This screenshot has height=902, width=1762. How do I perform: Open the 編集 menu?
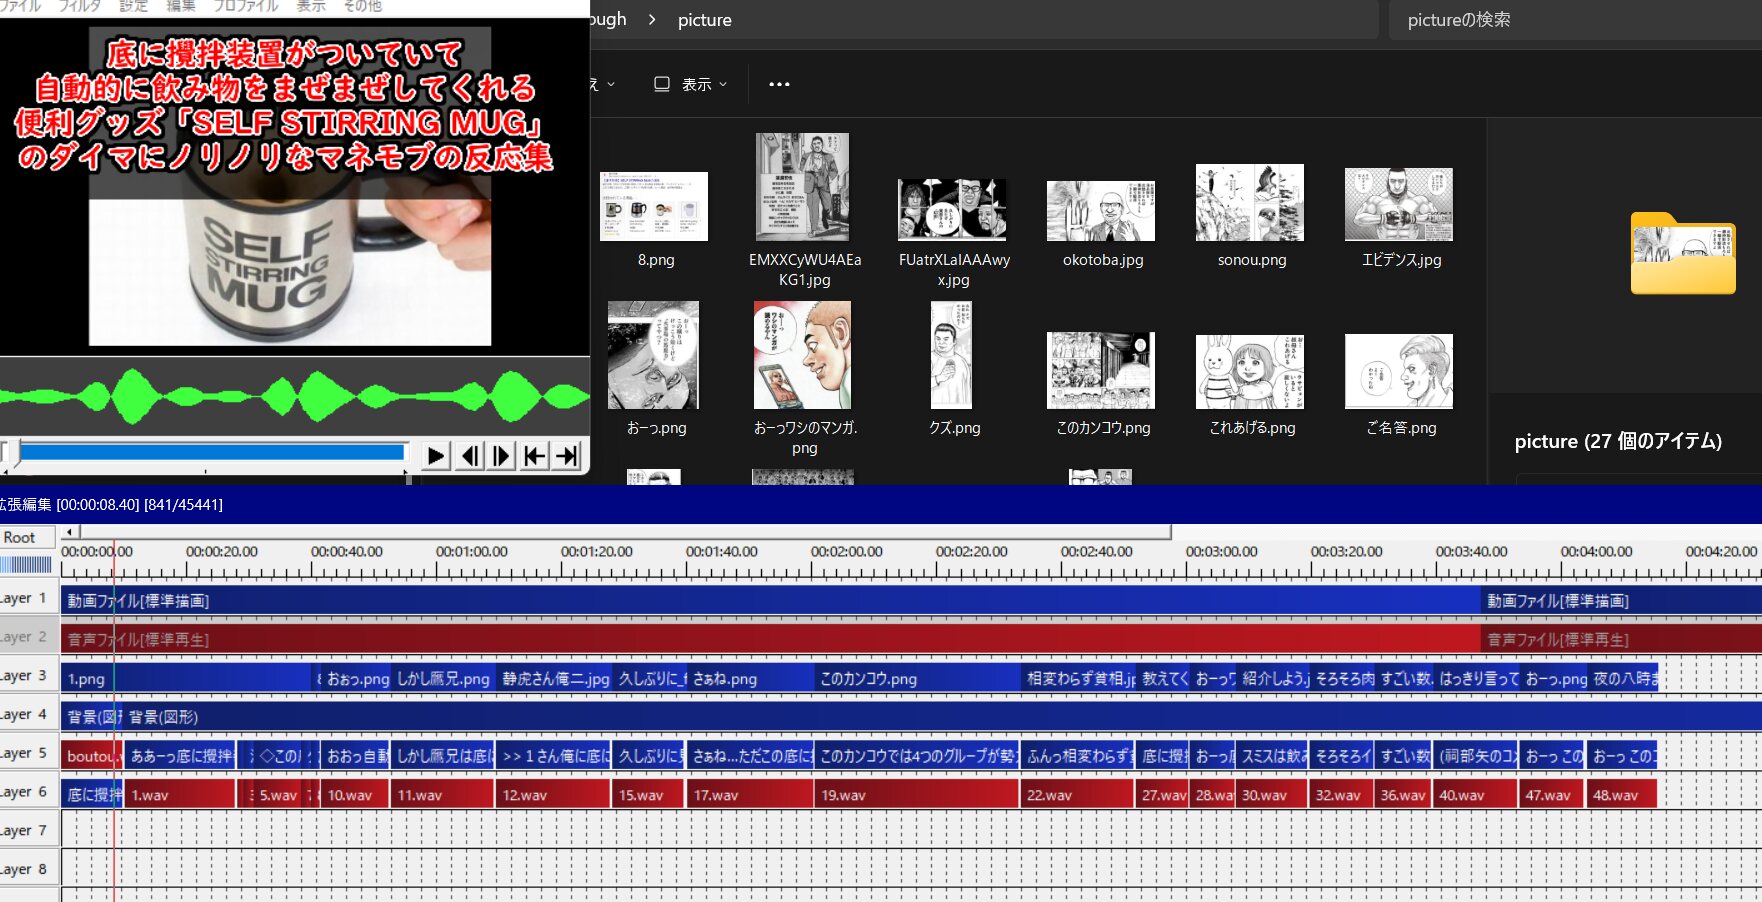[x=181, y=6]
